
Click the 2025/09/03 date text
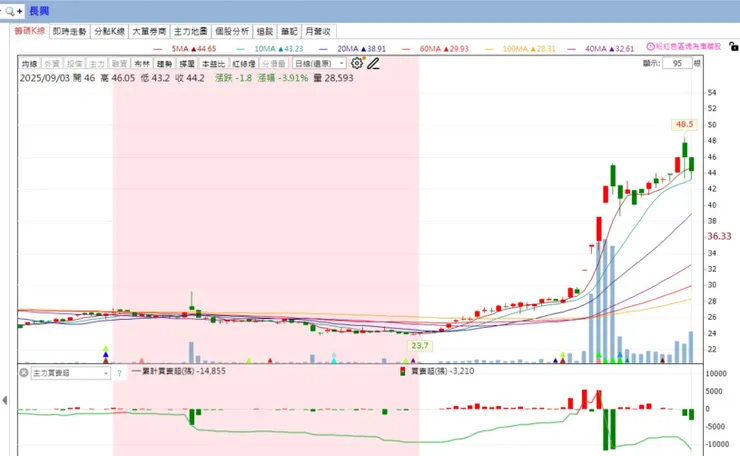point(45,78)
